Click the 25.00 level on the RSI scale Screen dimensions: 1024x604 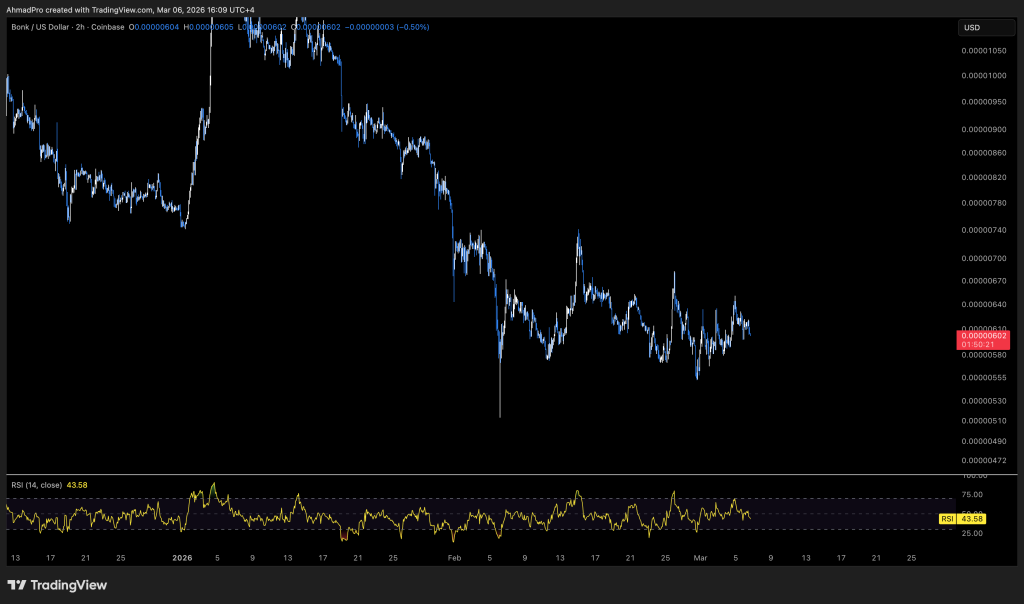[x=972, y=532]
